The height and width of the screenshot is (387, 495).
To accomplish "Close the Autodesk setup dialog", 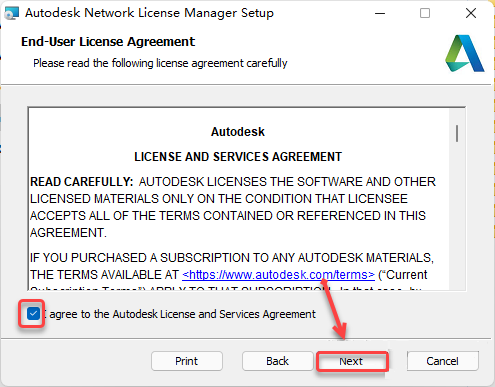I will pos(471,13).
